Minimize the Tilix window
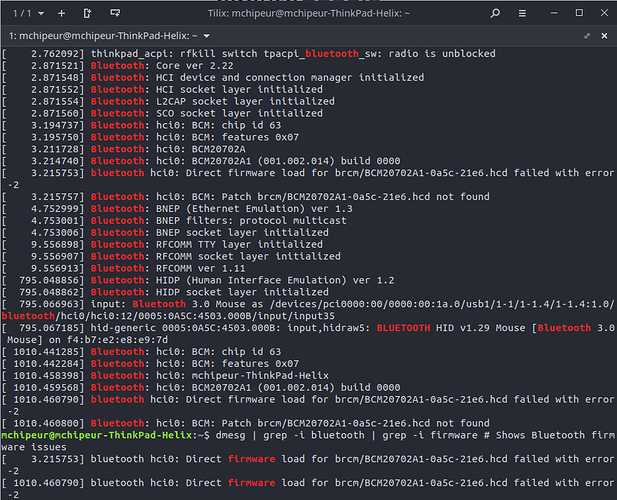 (554, 13)
